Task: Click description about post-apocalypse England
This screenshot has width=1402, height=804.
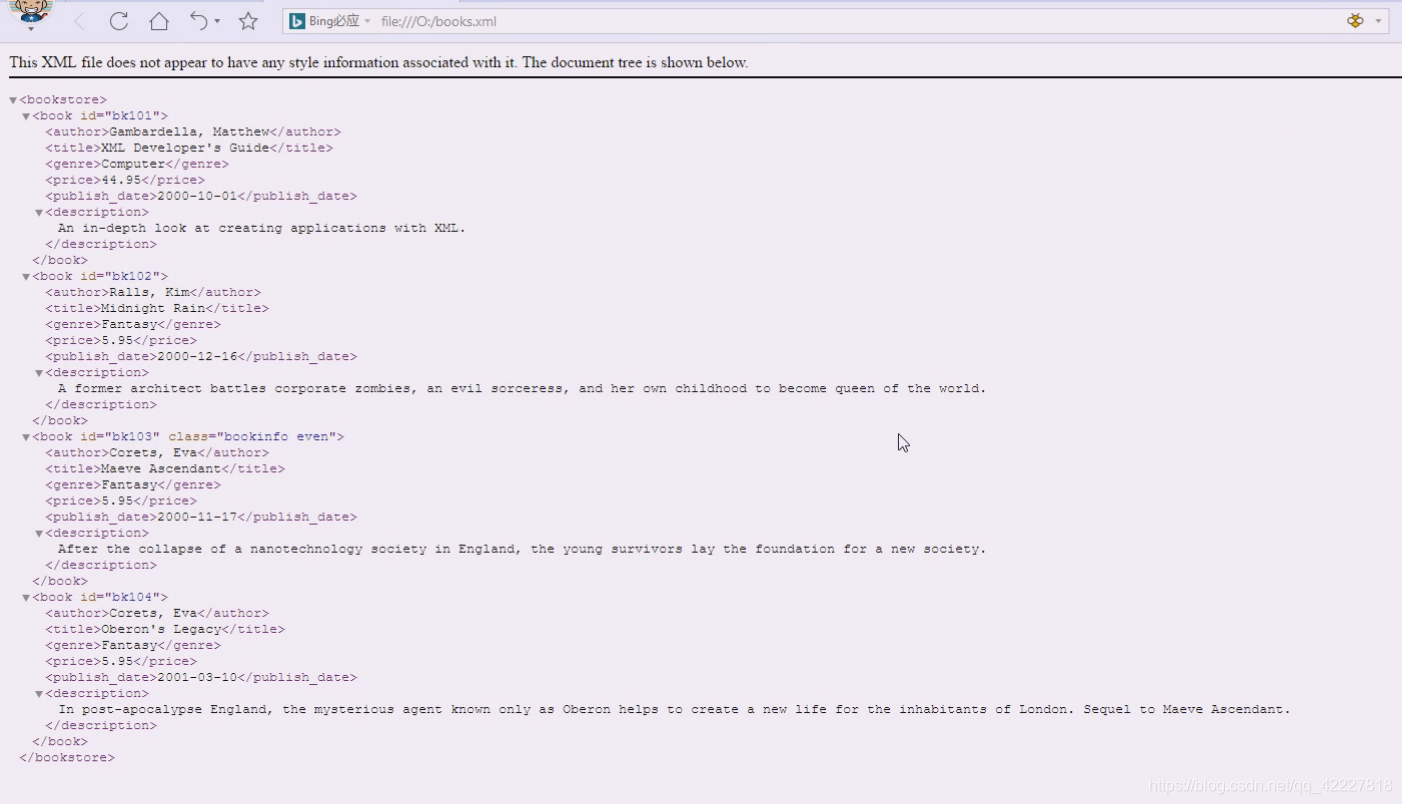Action: point(674,710)
